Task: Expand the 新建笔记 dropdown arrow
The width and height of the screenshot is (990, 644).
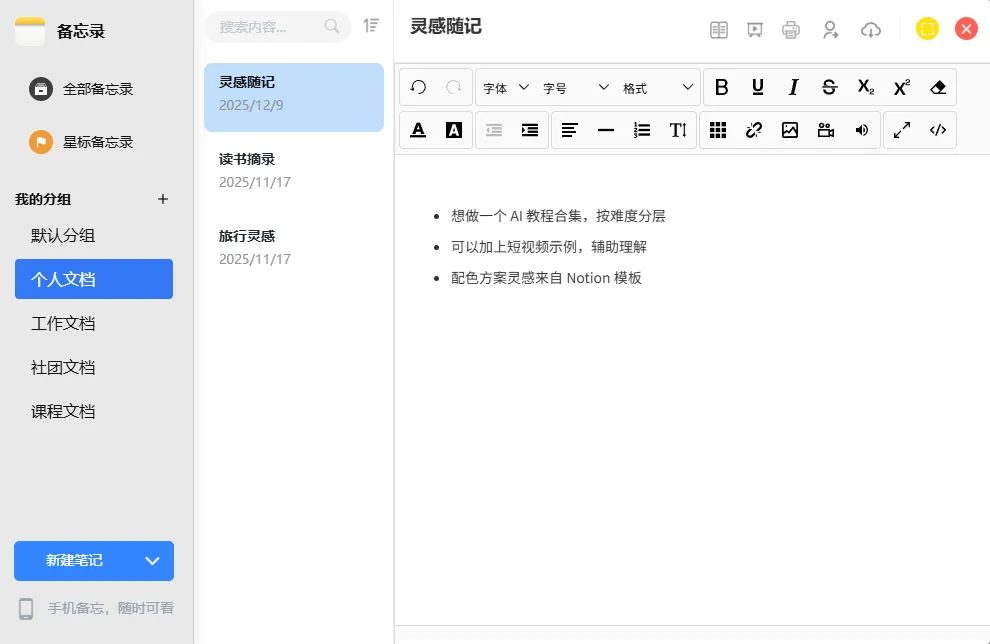Action: [152, 561]
